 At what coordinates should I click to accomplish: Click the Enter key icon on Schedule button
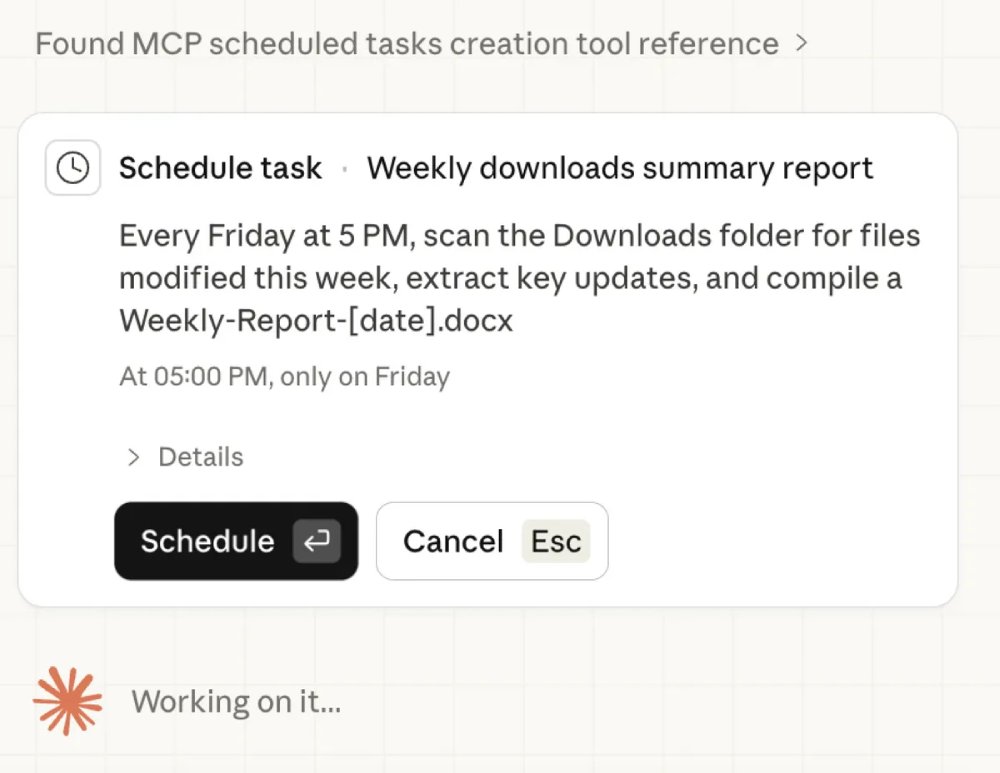pyautogui.click(x=317, y=541)
